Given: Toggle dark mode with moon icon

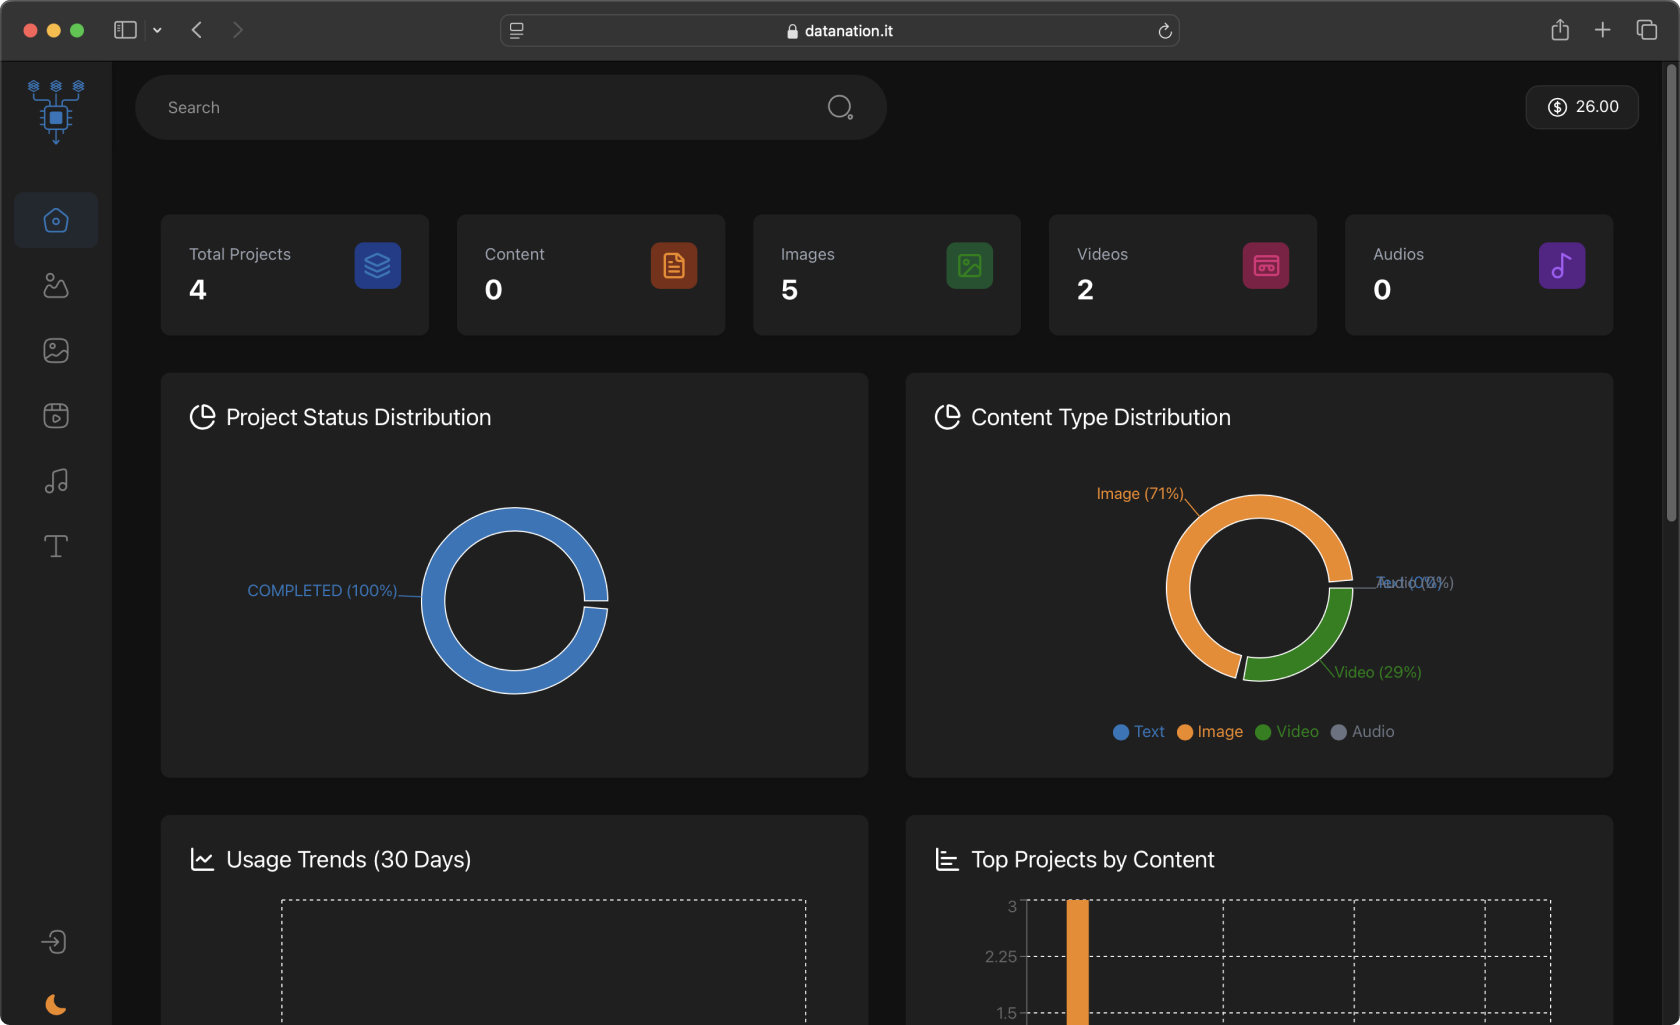Looking at the screenshot, I should click(x=56, y=1004).
